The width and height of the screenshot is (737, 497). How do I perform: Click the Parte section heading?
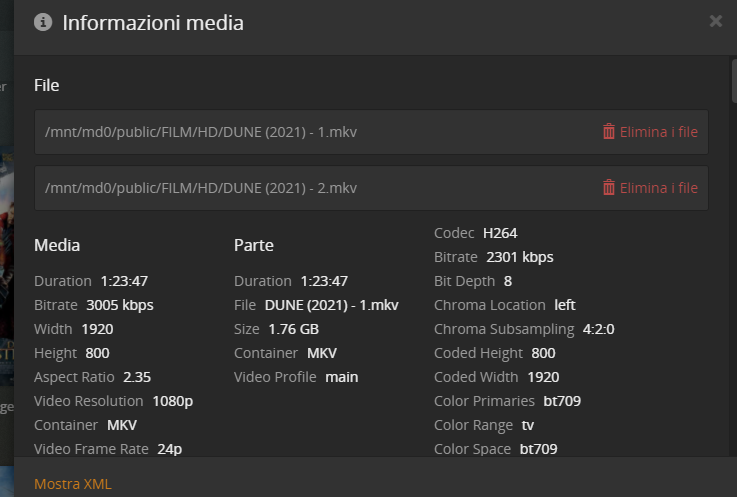254,245
